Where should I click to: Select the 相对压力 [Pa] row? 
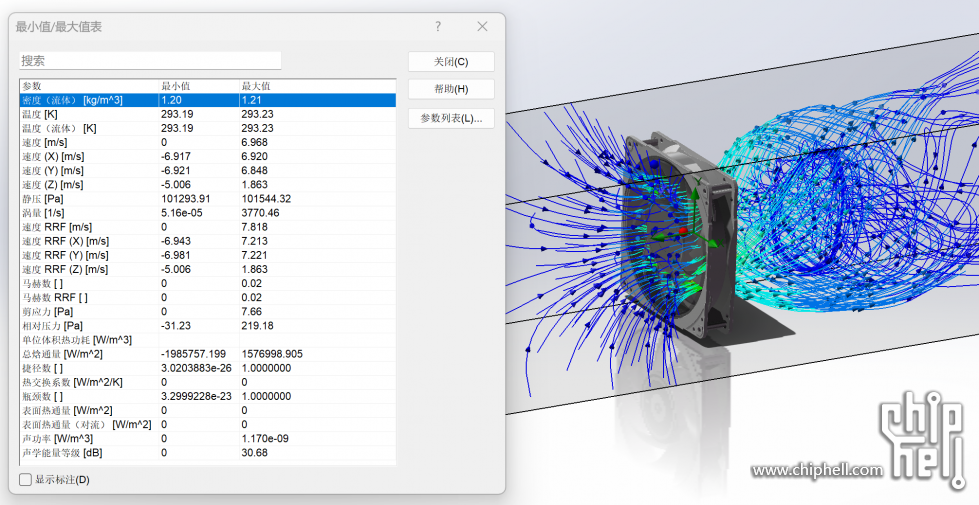coord(208,326)
